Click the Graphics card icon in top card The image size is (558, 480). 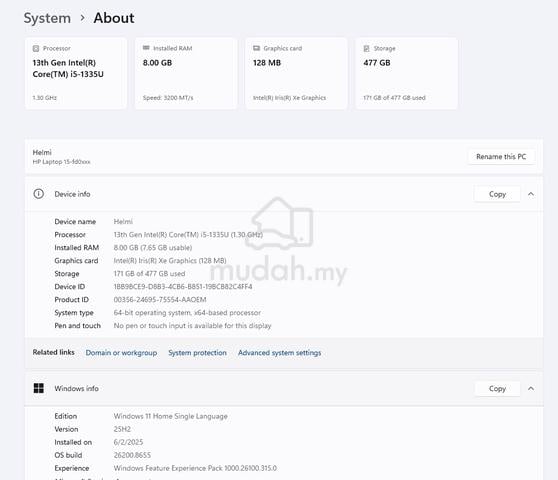pos(256,48)
